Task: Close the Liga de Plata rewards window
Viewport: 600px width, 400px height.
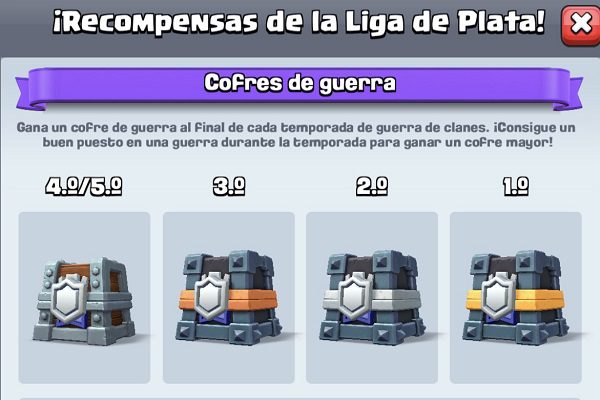Action: point(580,24)
